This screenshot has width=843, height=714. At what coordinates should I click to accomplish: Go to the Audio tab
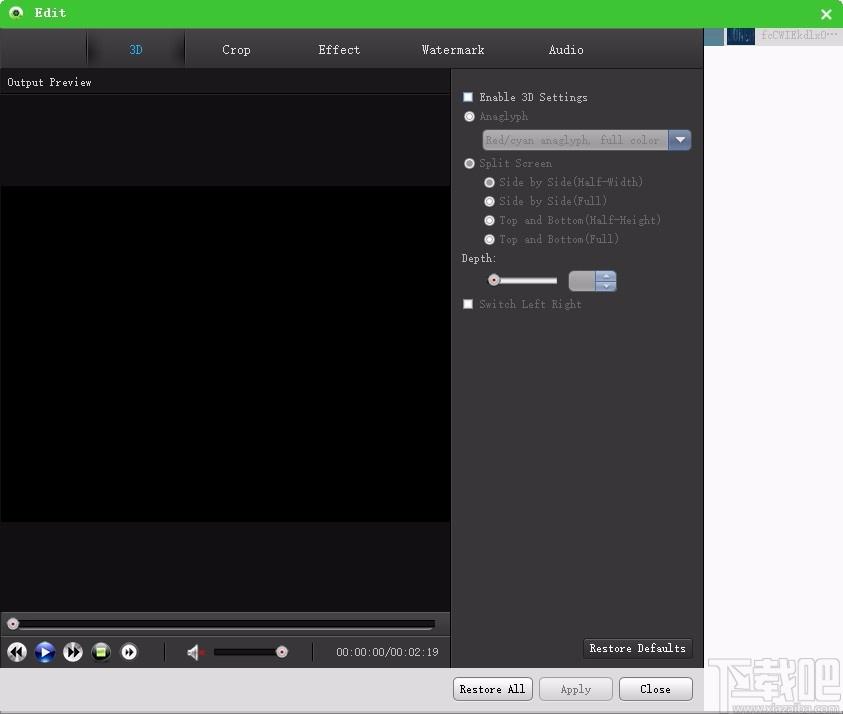(x=566, y=49)
